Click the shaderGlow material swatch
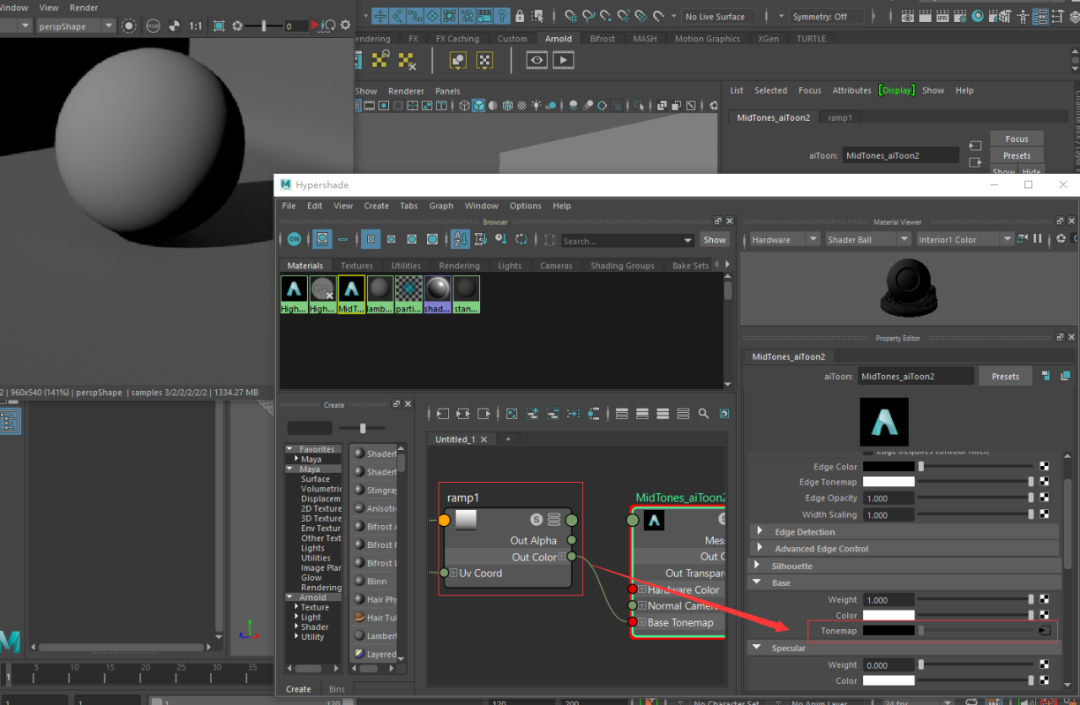This screenshot has height=705, width=1080. pos(437,295)
